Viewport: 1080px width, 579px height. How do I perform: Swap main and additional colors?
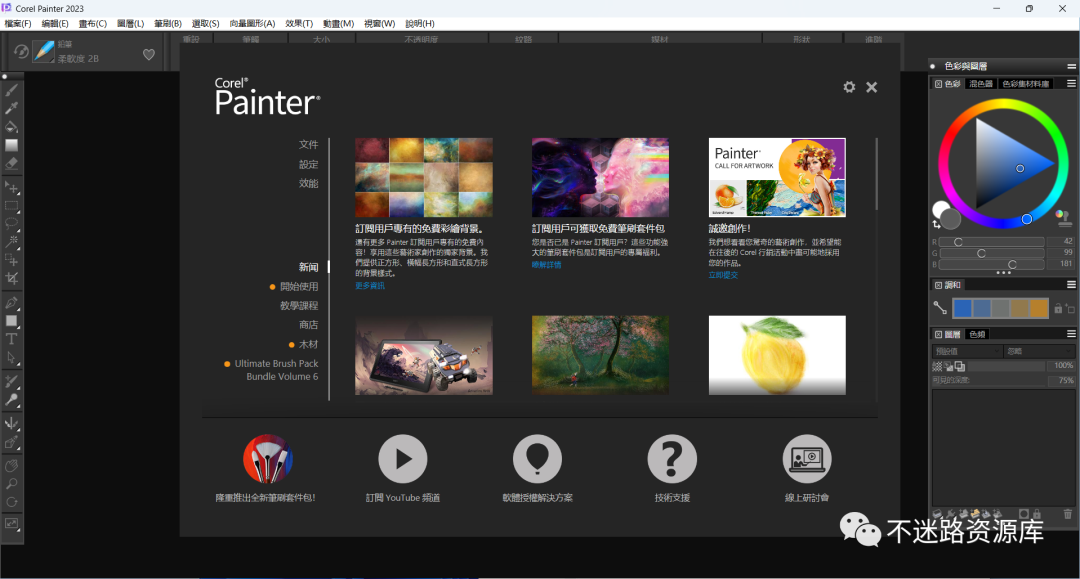(936, 224)
